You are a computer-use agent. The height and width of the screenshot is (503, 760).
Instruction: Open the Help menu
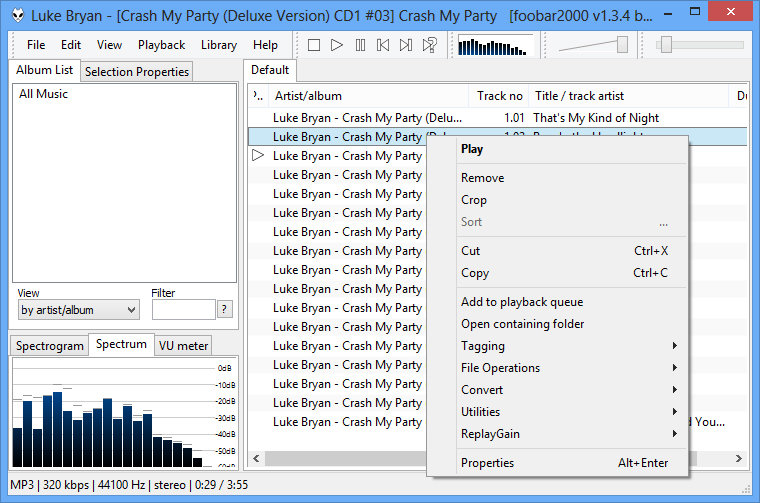coord(265,45)
